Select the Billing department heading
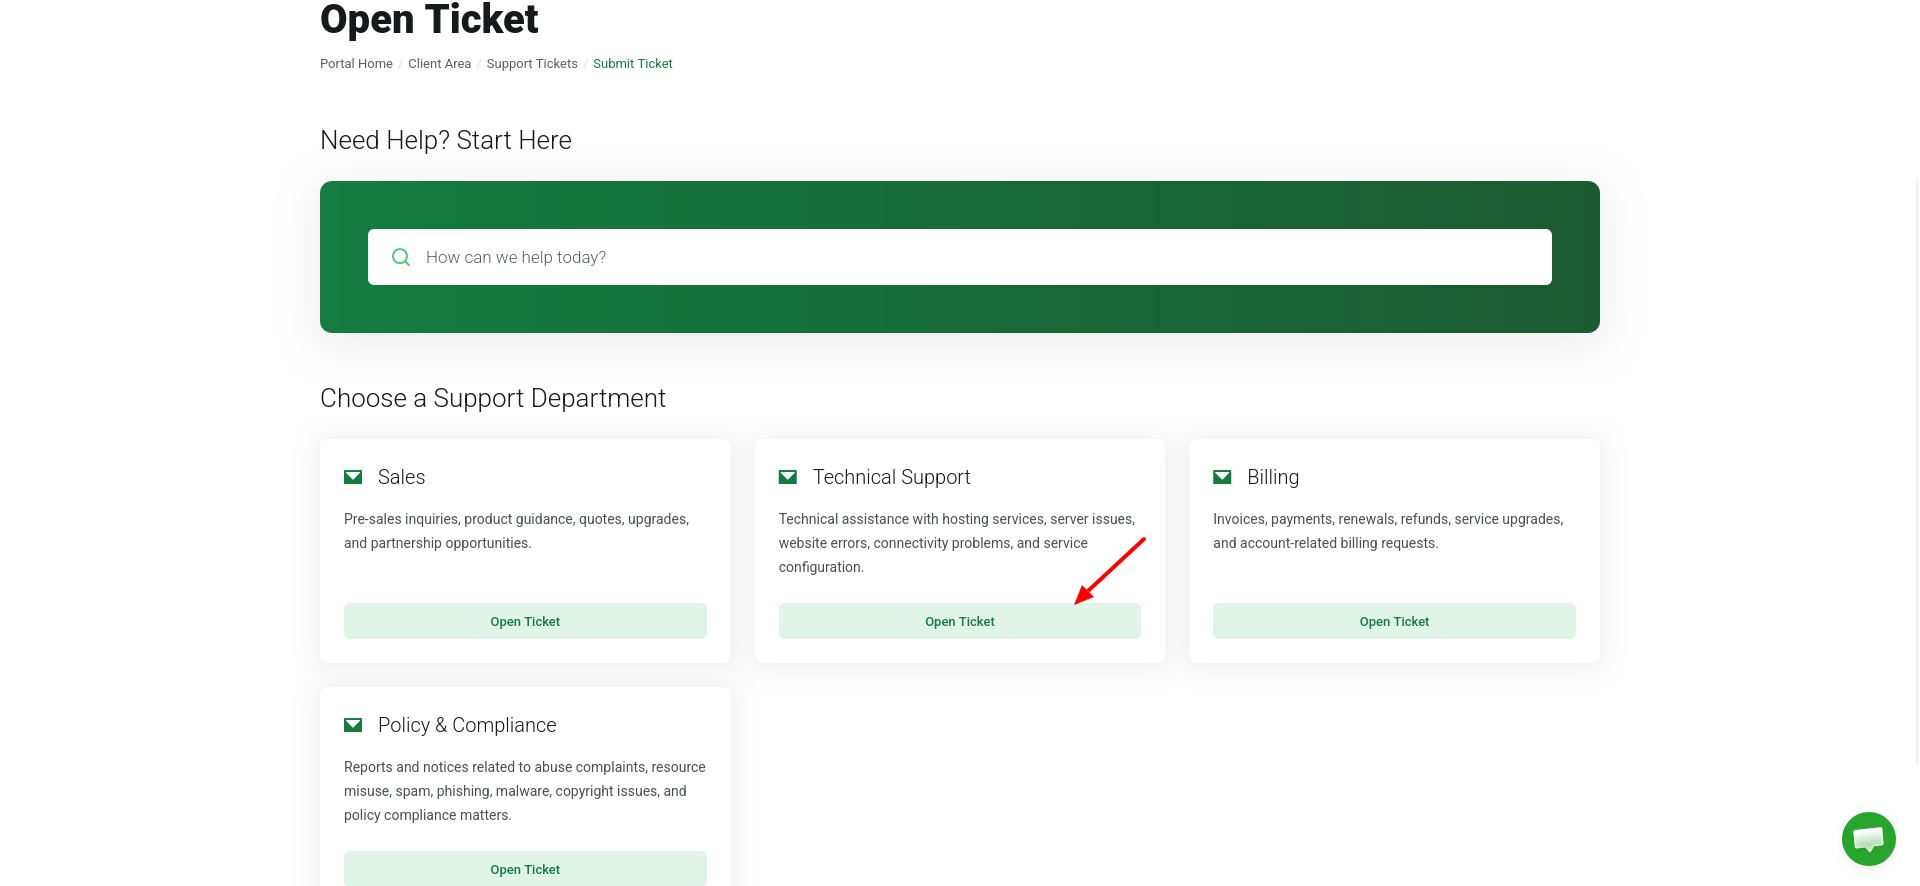 pyautogui.click(x=1273, y=477)
